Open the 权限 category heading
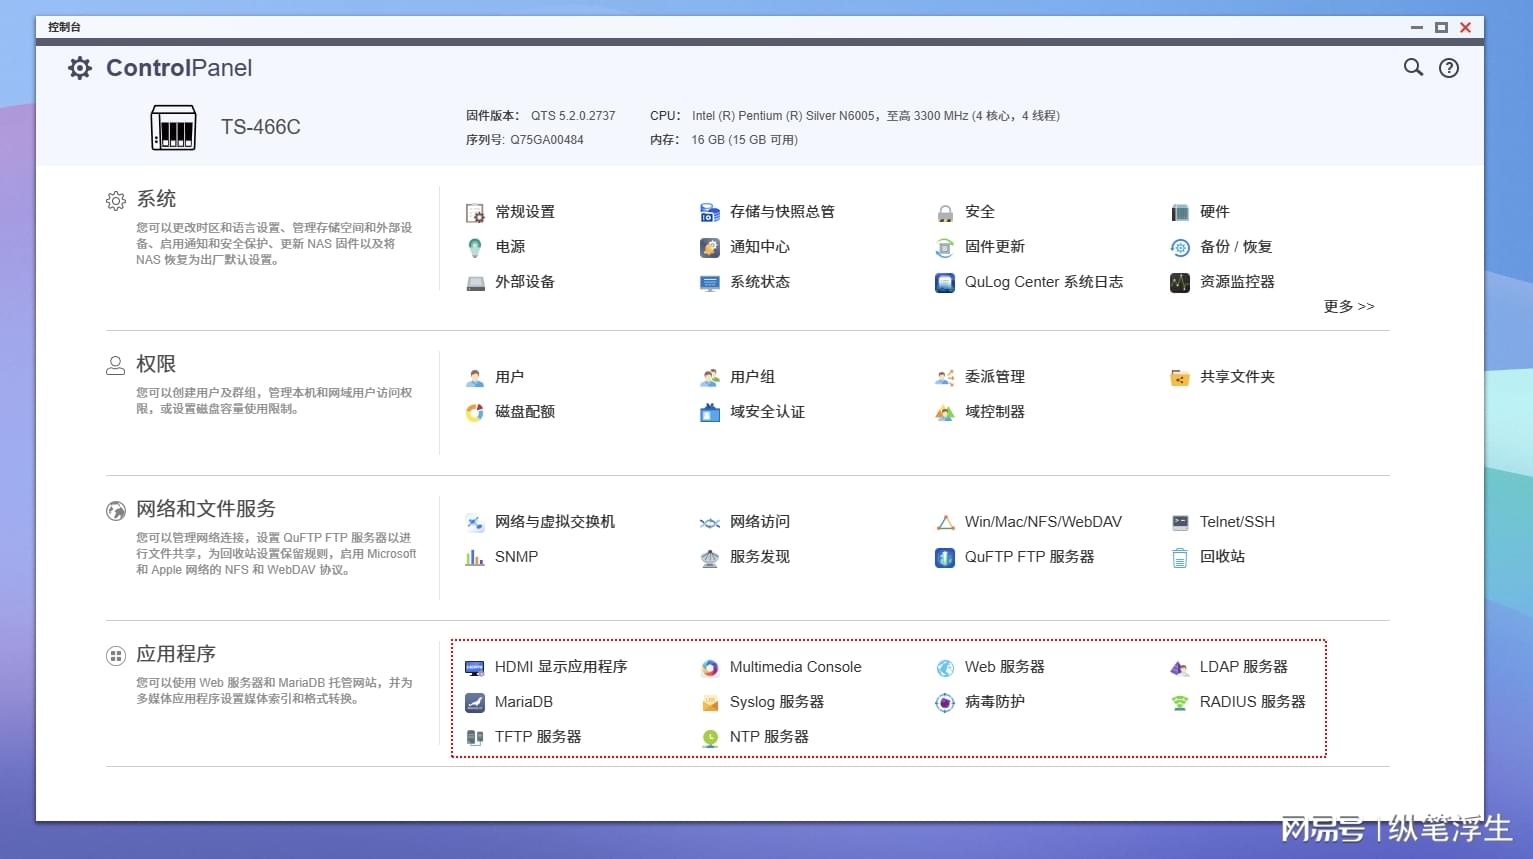 coord(156,364)
